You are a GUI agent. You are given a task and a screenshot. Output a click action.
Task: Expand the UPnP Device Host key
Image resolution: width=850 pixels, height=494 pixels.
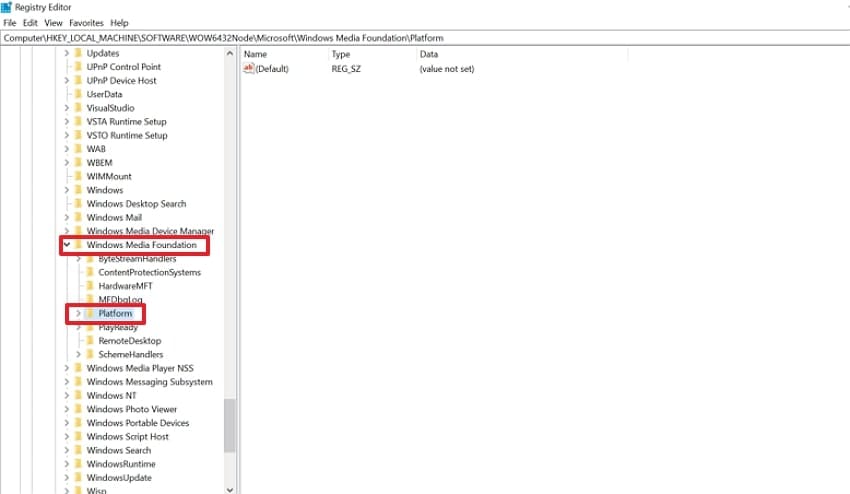pyautogui.click(x=67, y=80)
